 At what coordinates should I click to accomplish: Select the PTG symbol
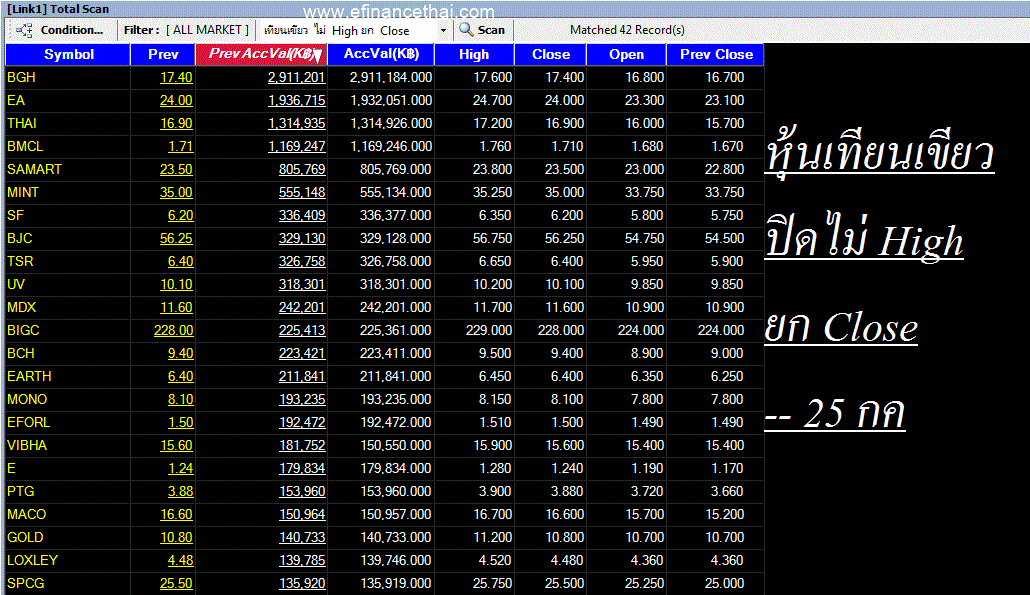(20, 491)
